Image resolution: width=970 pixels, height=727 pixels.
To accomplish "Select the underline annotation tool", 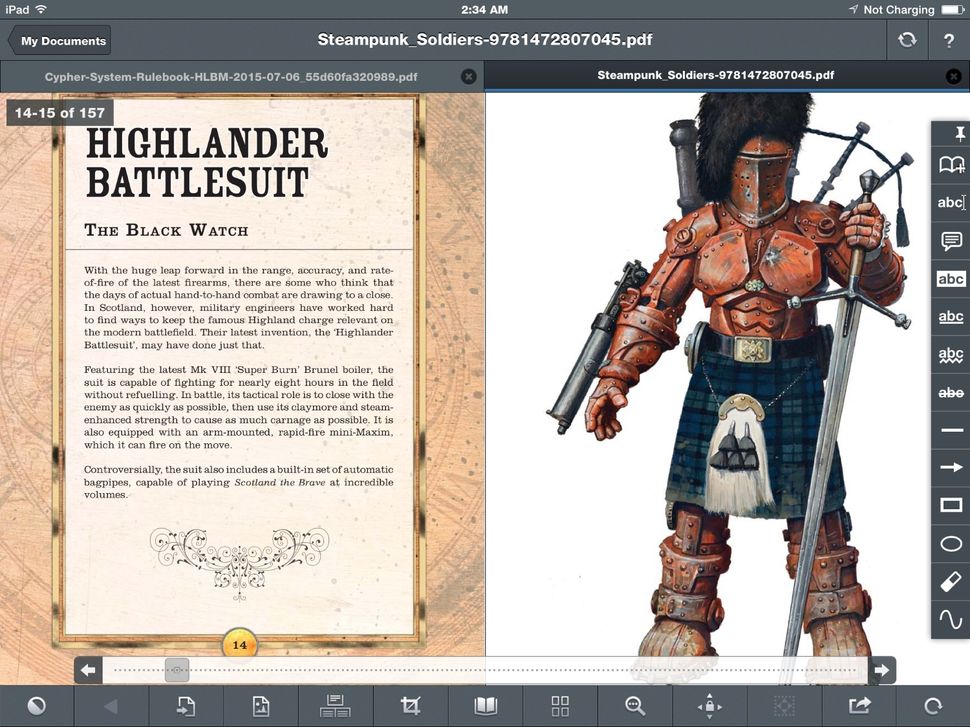I will [948, 317].
